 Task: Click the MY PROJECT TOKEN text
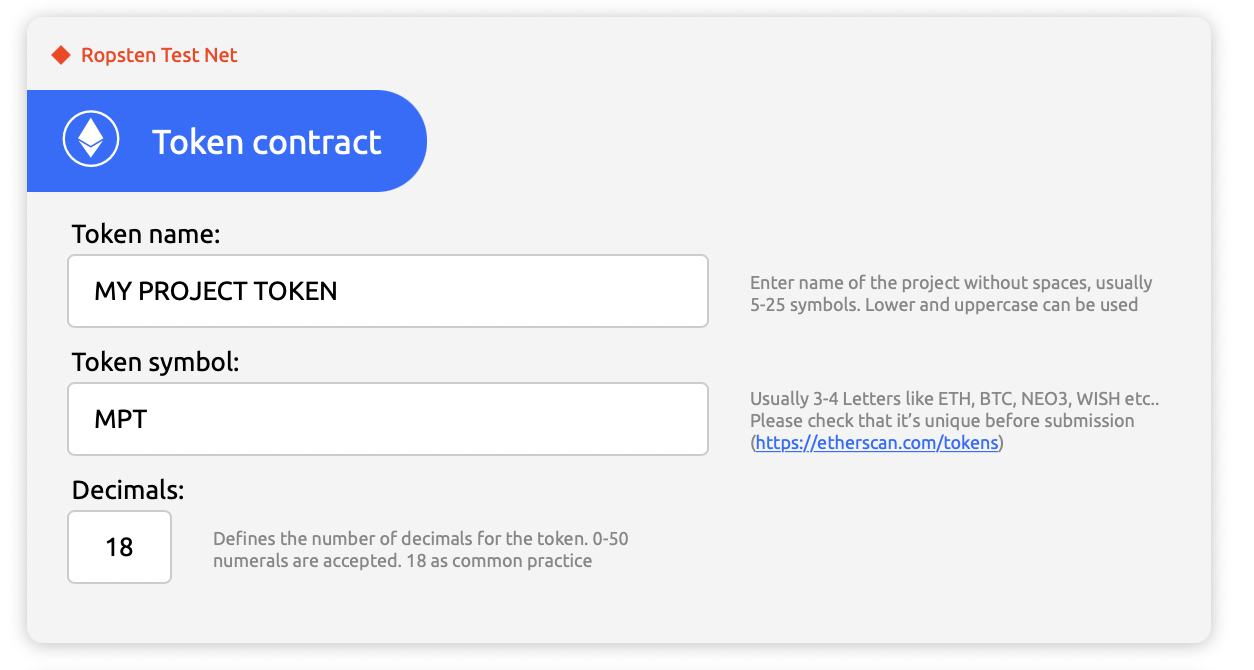click(x=216, y=291)
